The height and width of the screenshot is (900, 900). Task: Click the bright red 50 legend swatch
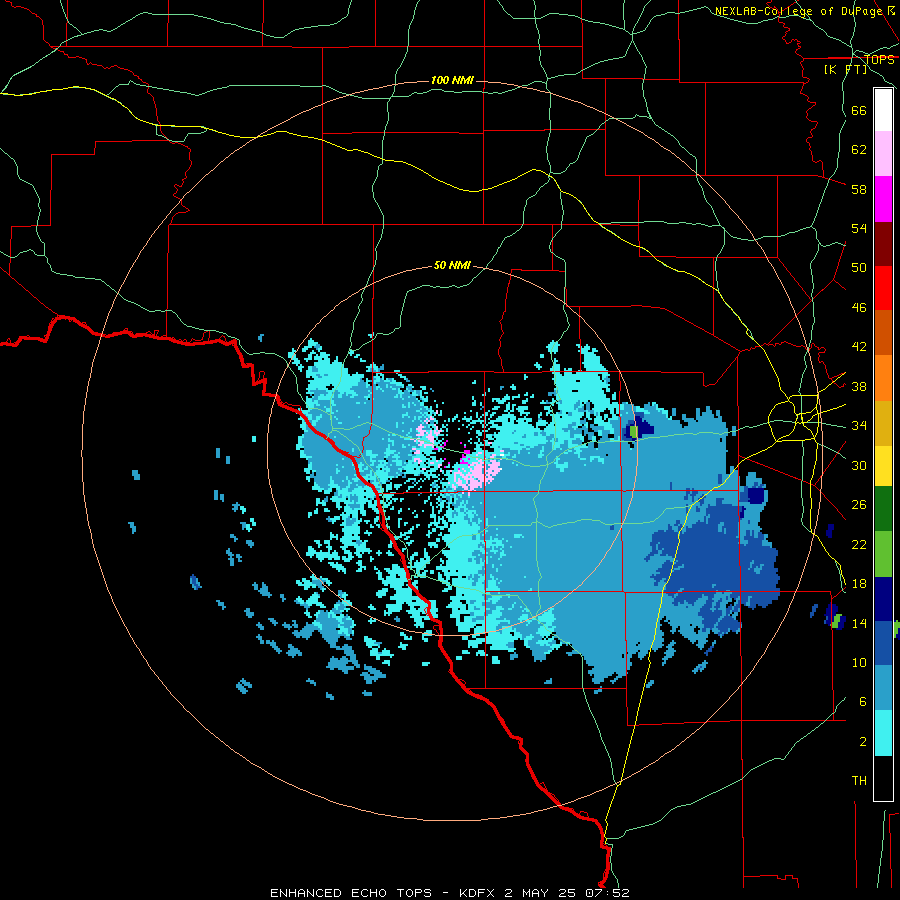point(883,288)
